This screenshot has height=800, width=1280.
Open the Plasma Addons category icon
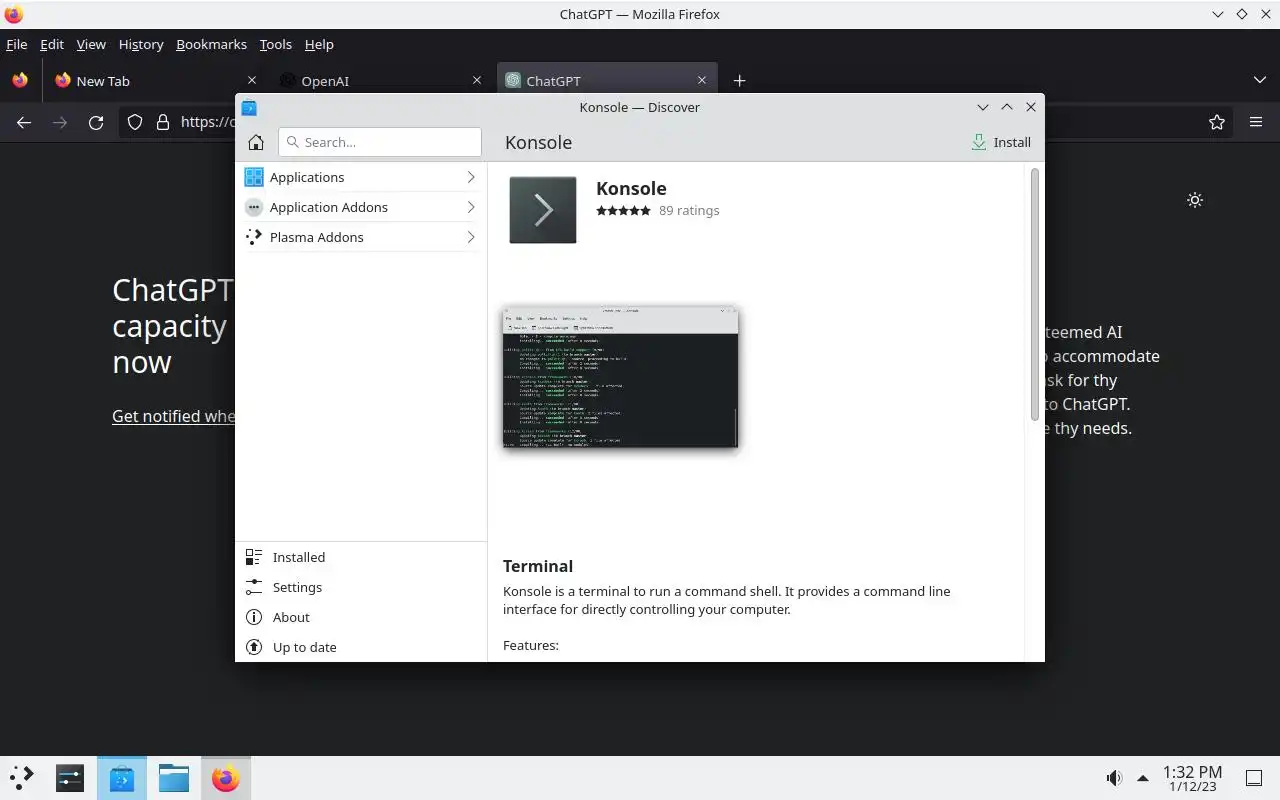(x=254, y=237)
